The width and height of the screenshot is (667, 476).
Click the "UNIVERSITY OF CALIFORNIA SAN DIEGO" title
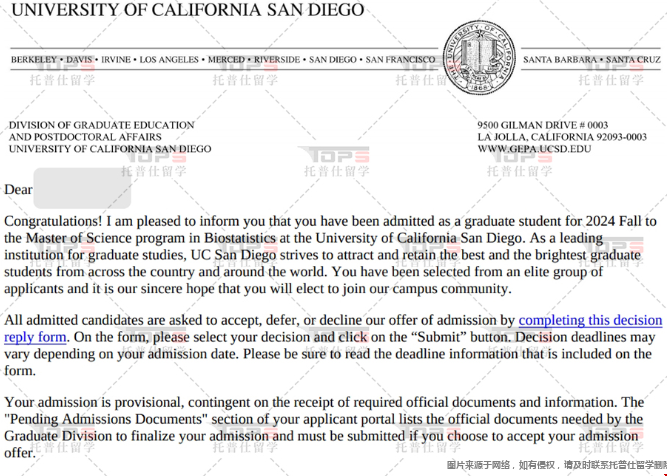pyautogui.click(x=188, y=9)
